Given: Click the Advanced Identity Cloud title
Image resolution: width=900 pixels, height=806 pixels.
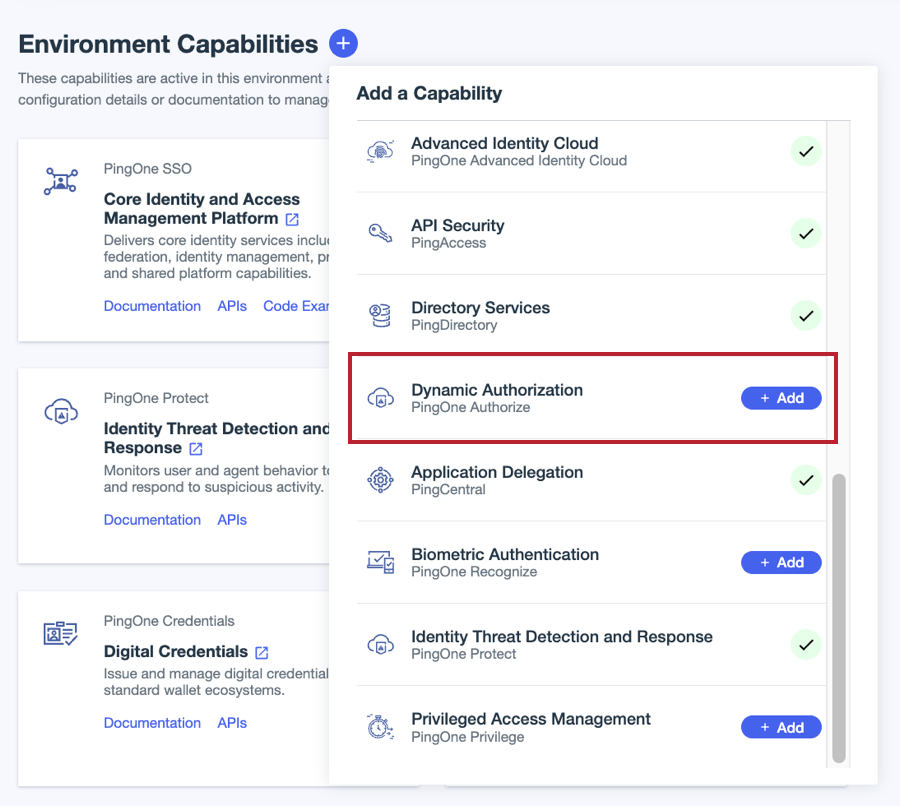Looking at the screenshot, I should [505, 143].
